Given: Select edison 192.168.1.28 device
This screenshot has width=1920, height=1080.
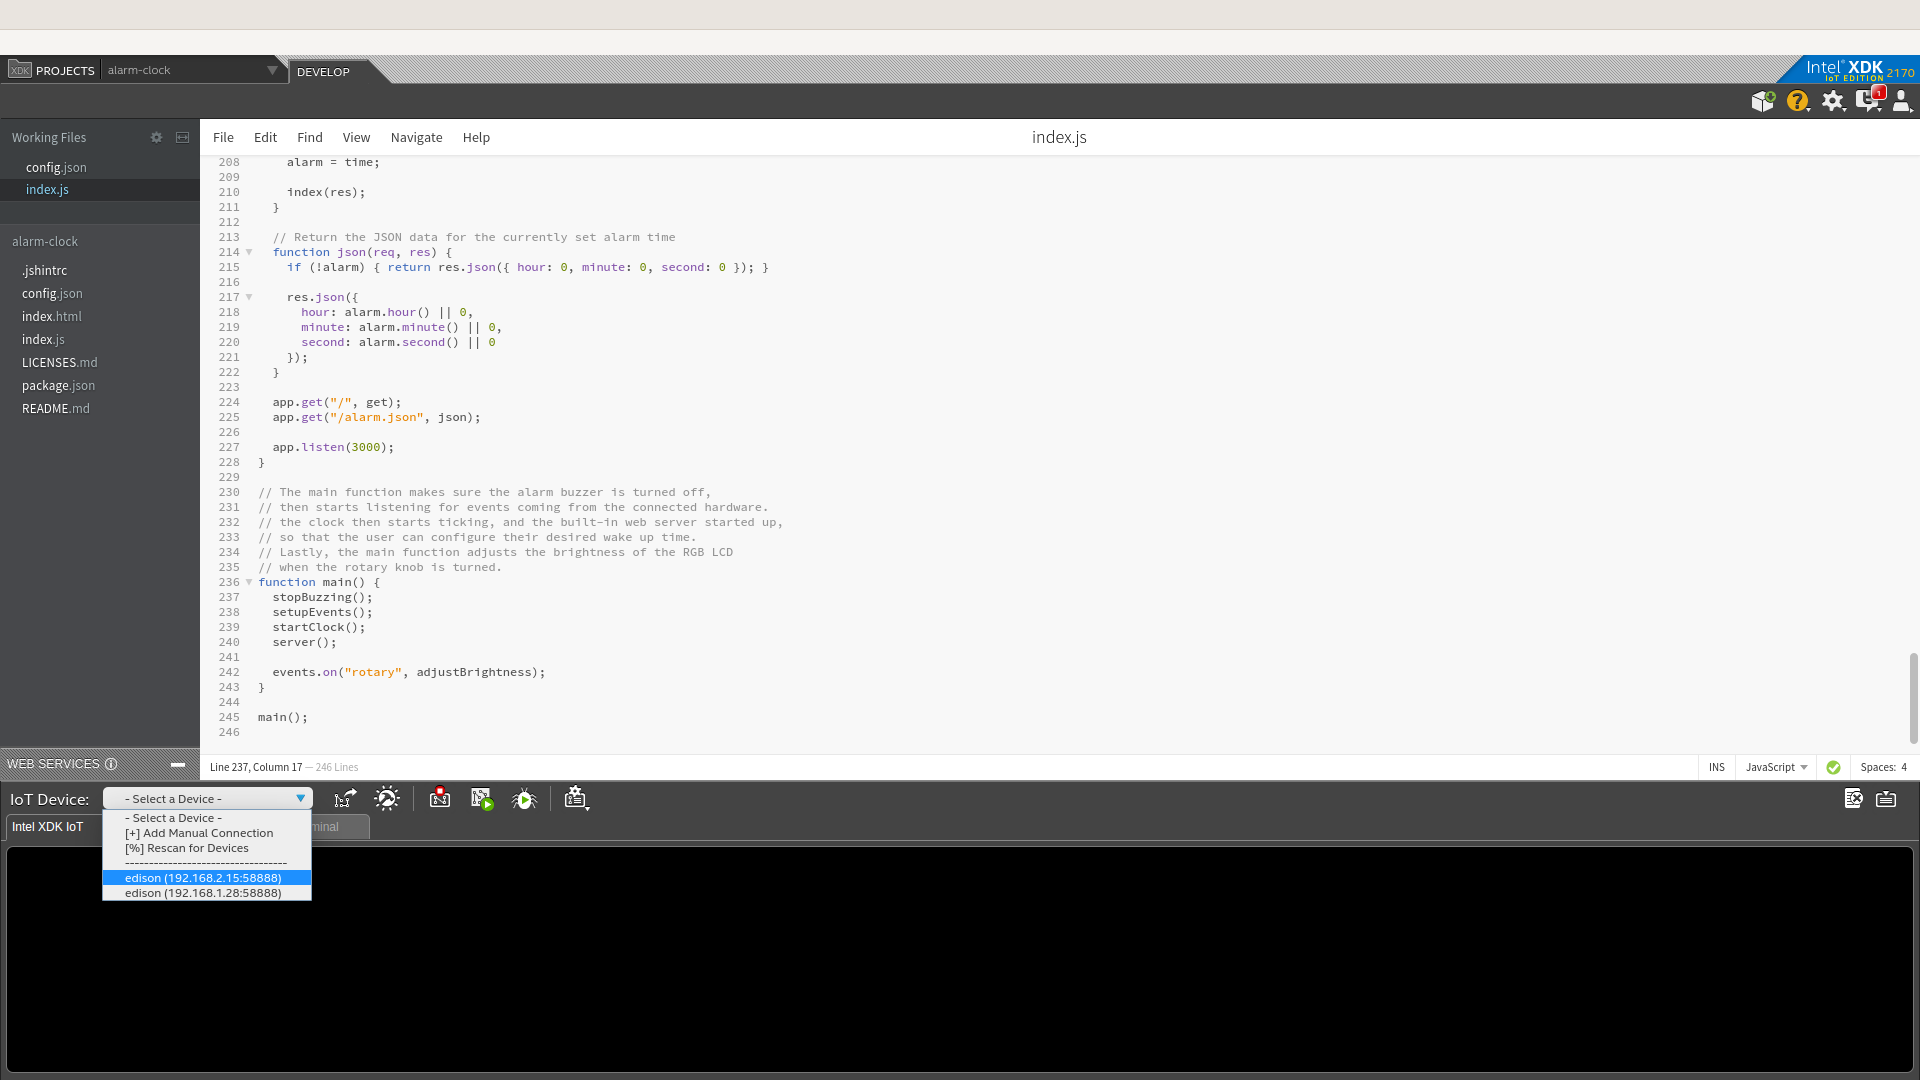Looking at the screenshot, I should coord(207,893).
